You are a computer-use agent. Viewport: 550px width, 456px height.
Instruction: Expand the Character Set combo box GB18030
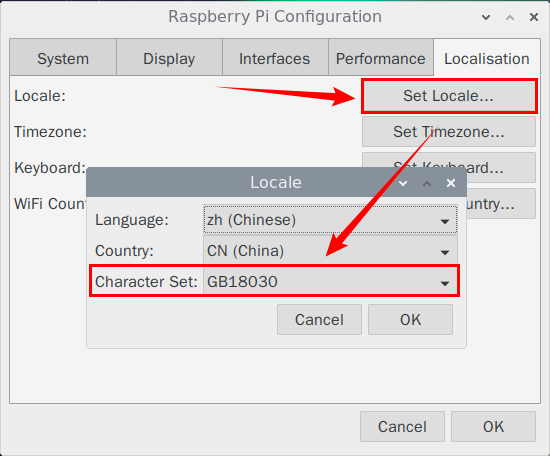pos(330,281)
